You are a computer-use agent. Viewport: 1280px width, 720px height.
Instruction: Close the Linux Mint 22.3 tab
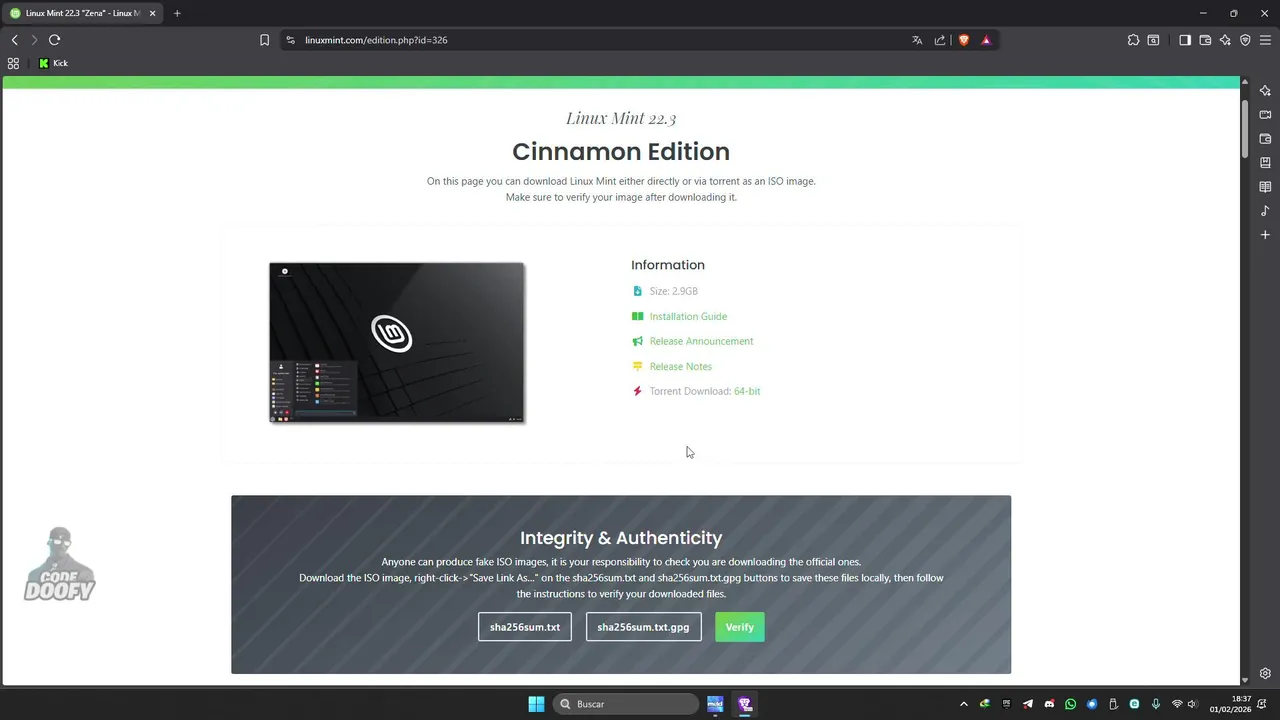[153, 13]
